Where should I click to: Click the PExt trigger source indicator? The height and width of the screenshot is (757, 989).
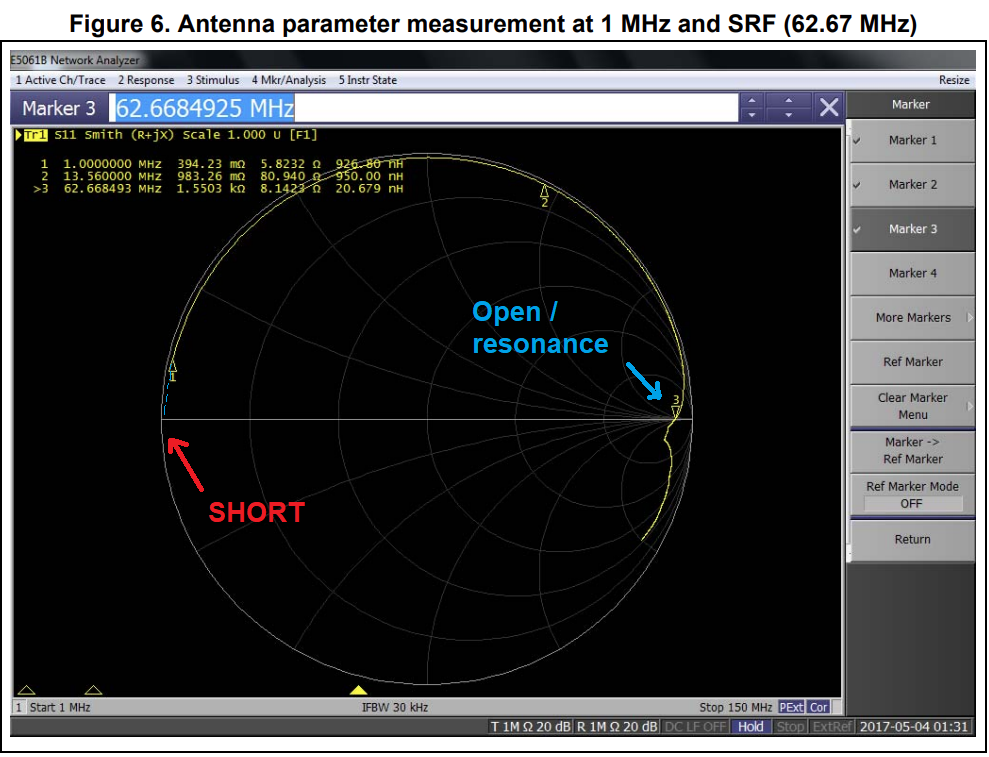pyautogui.click(x=789, y=707)
